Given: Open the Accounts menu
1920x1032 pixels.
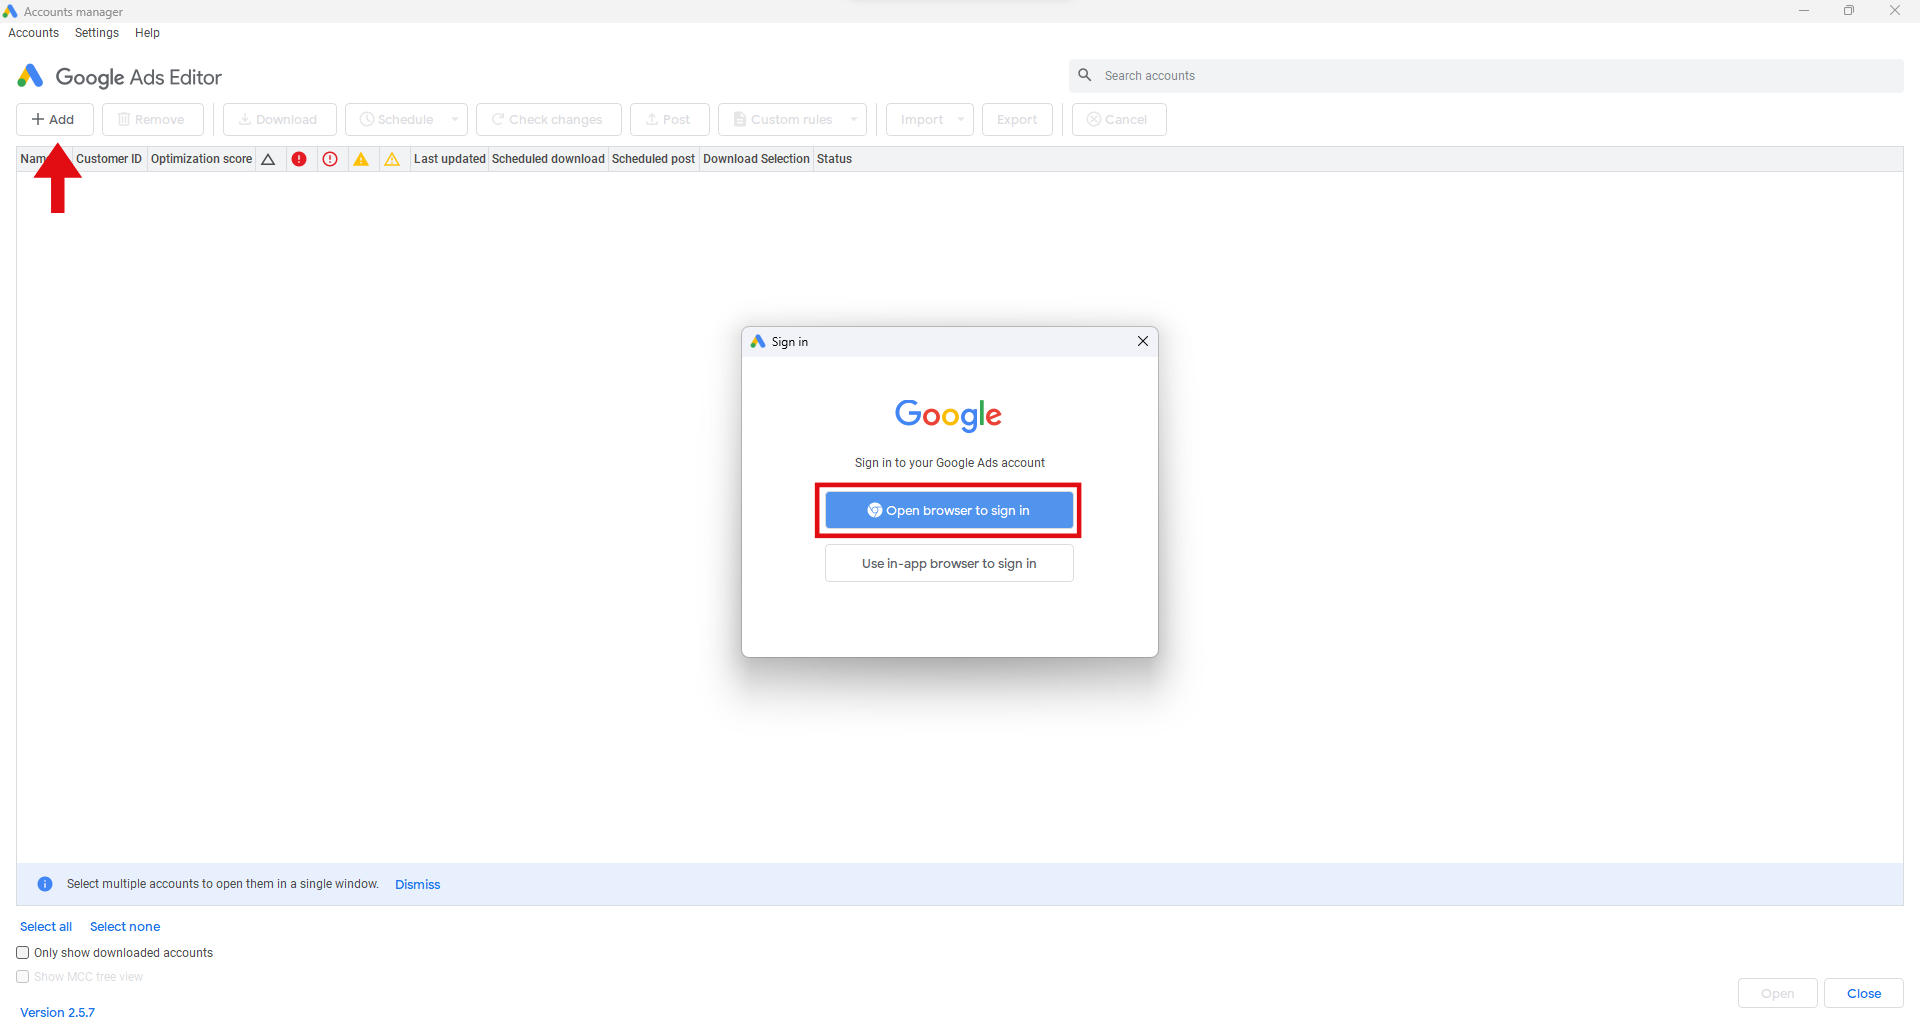Looking at the screenshot, I should pyautogui.click(x=34, y=33).
